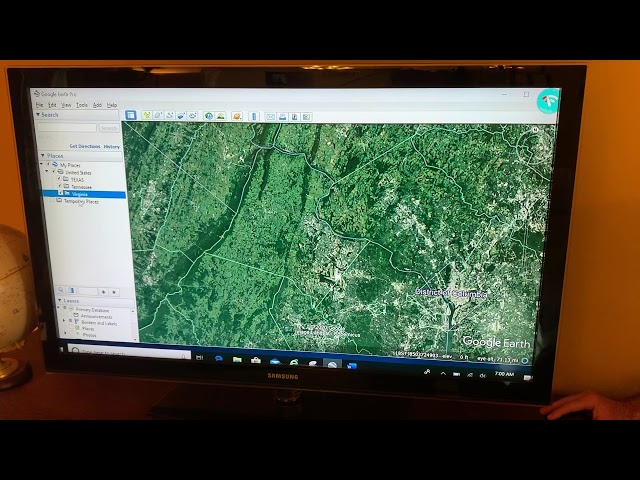Click the Record a Tour icon
The image size is (640, 480).
coord(193,116)
